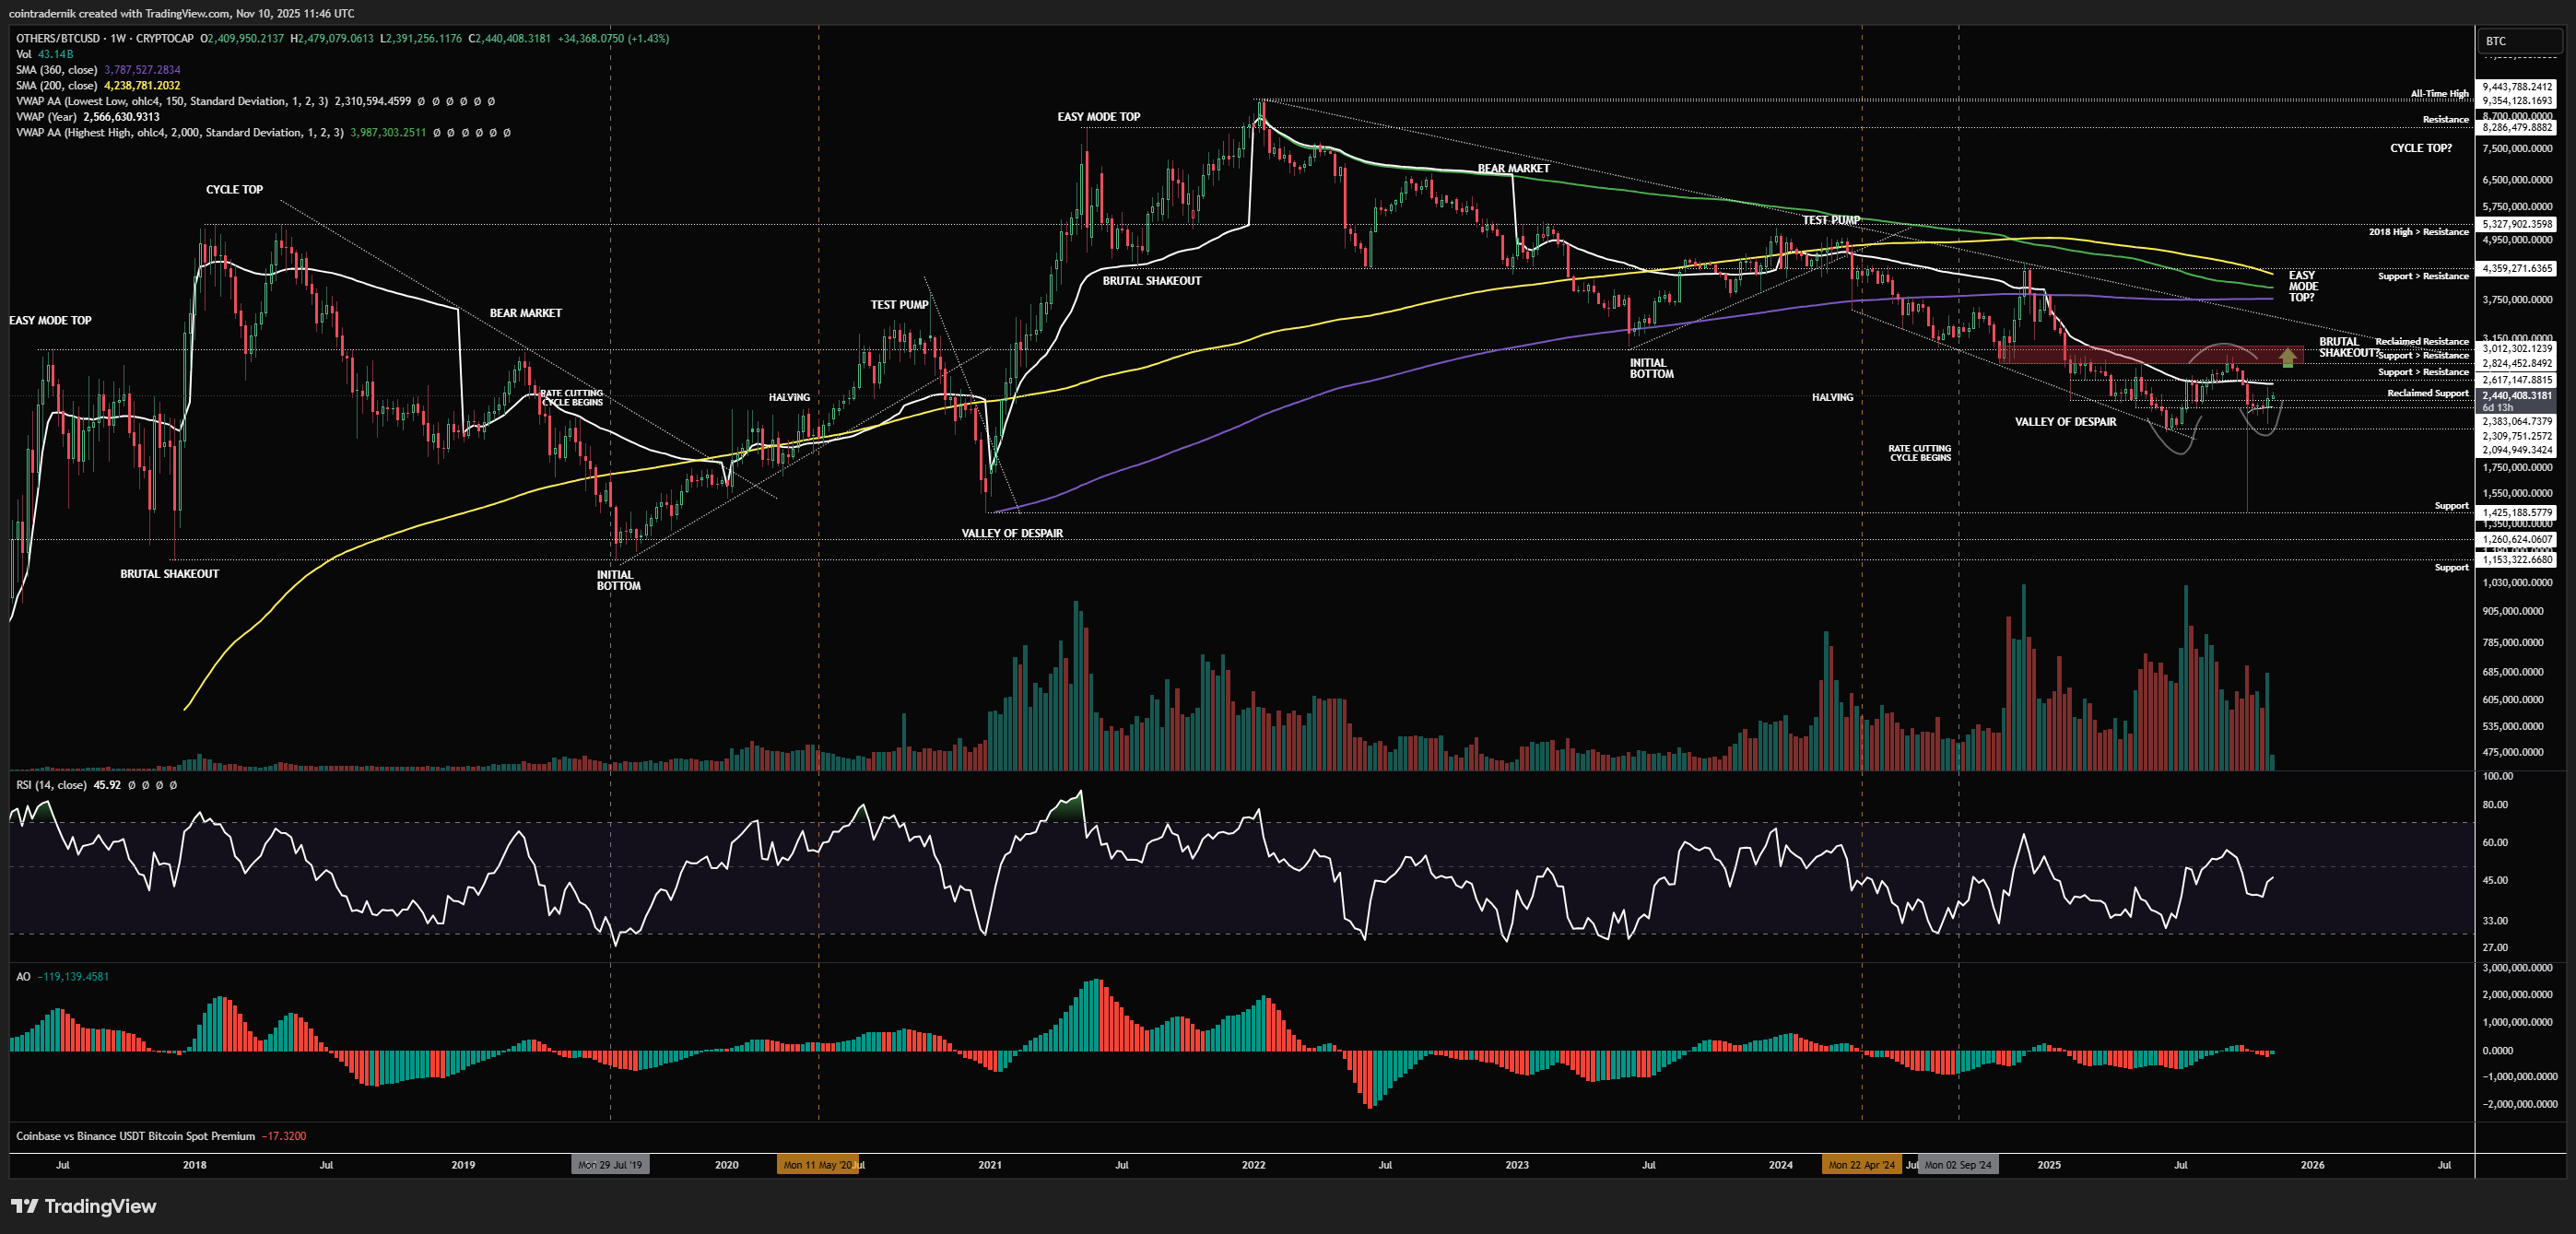Select the VWAP (Year) indicator legend
This screenshot has width=2576, height=1234.
coord(45,117)
